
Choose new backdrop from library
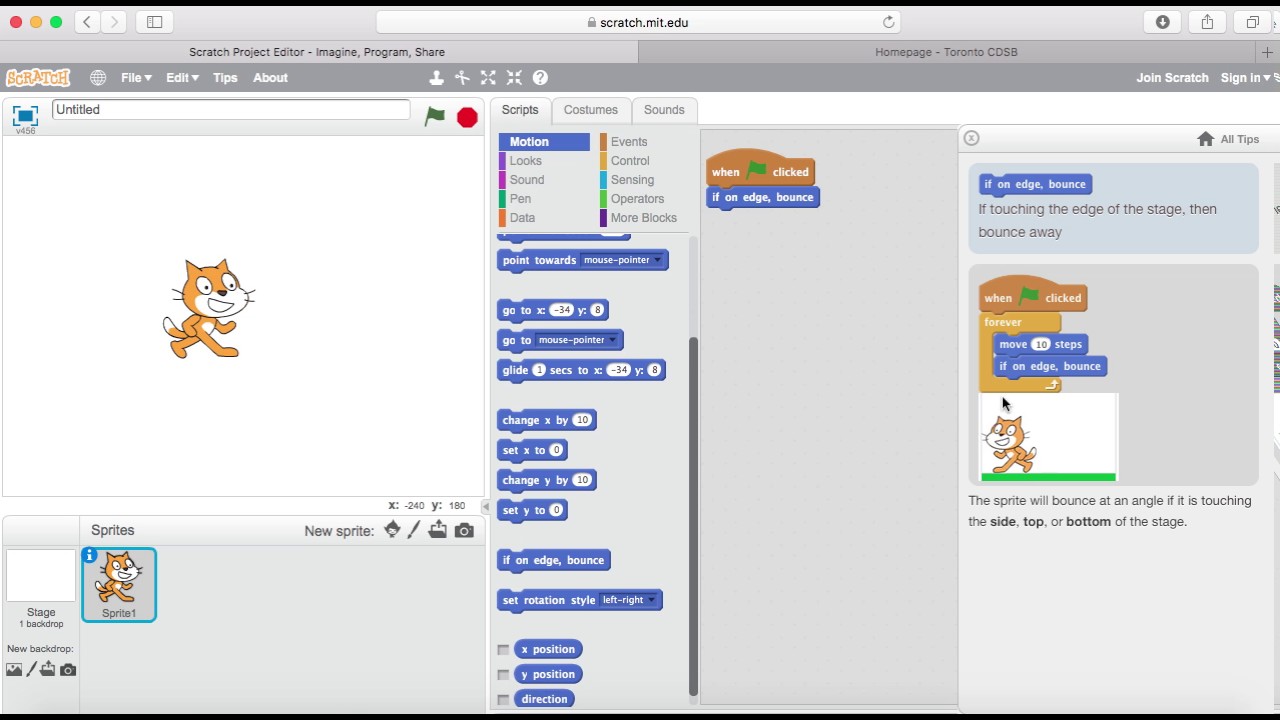pyautogui.click(x=14, y=669)
